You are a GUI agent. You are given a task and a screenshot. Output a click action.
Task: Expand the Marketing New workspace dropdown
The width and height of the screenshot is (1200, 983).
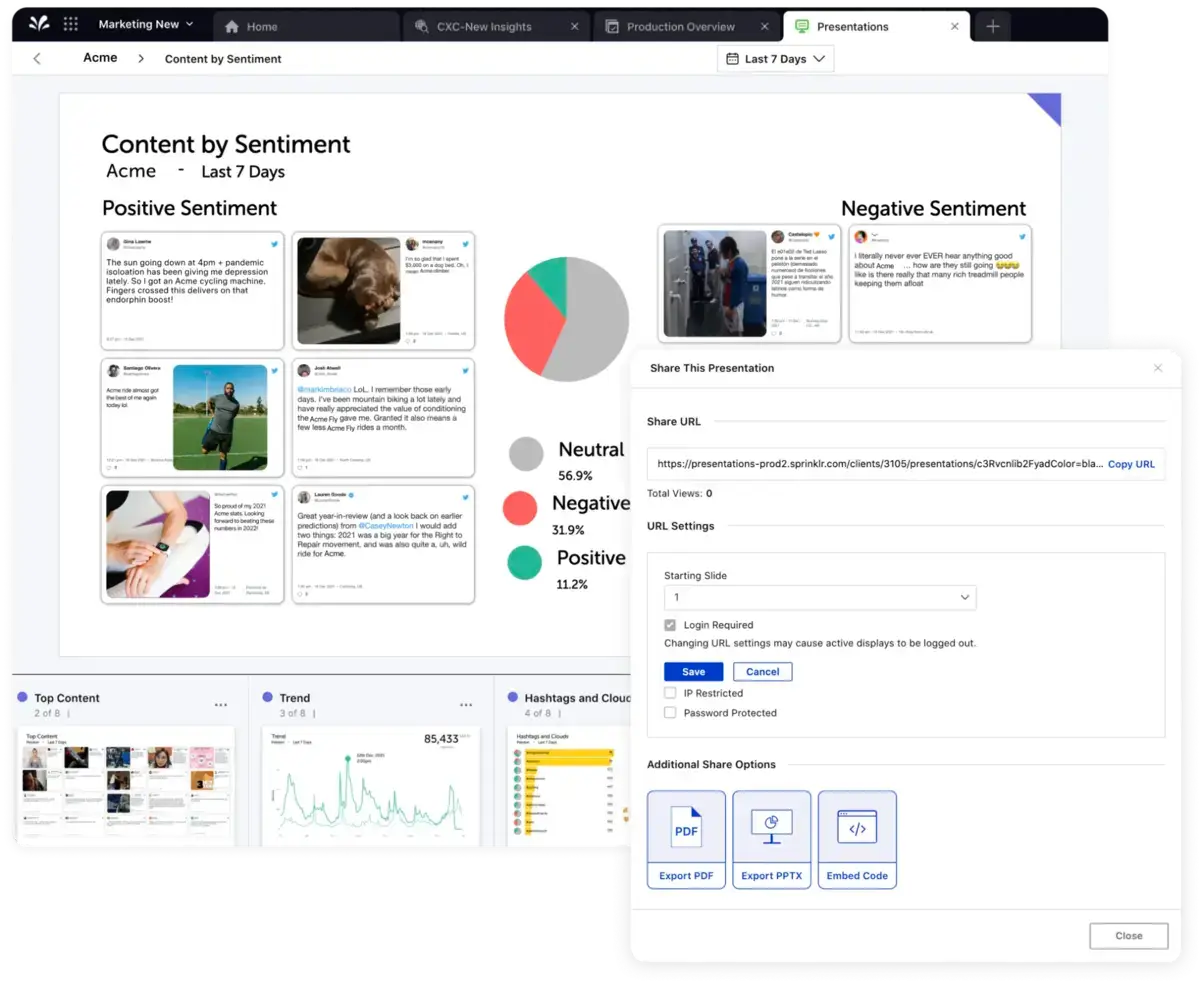(x=146, y=23)
